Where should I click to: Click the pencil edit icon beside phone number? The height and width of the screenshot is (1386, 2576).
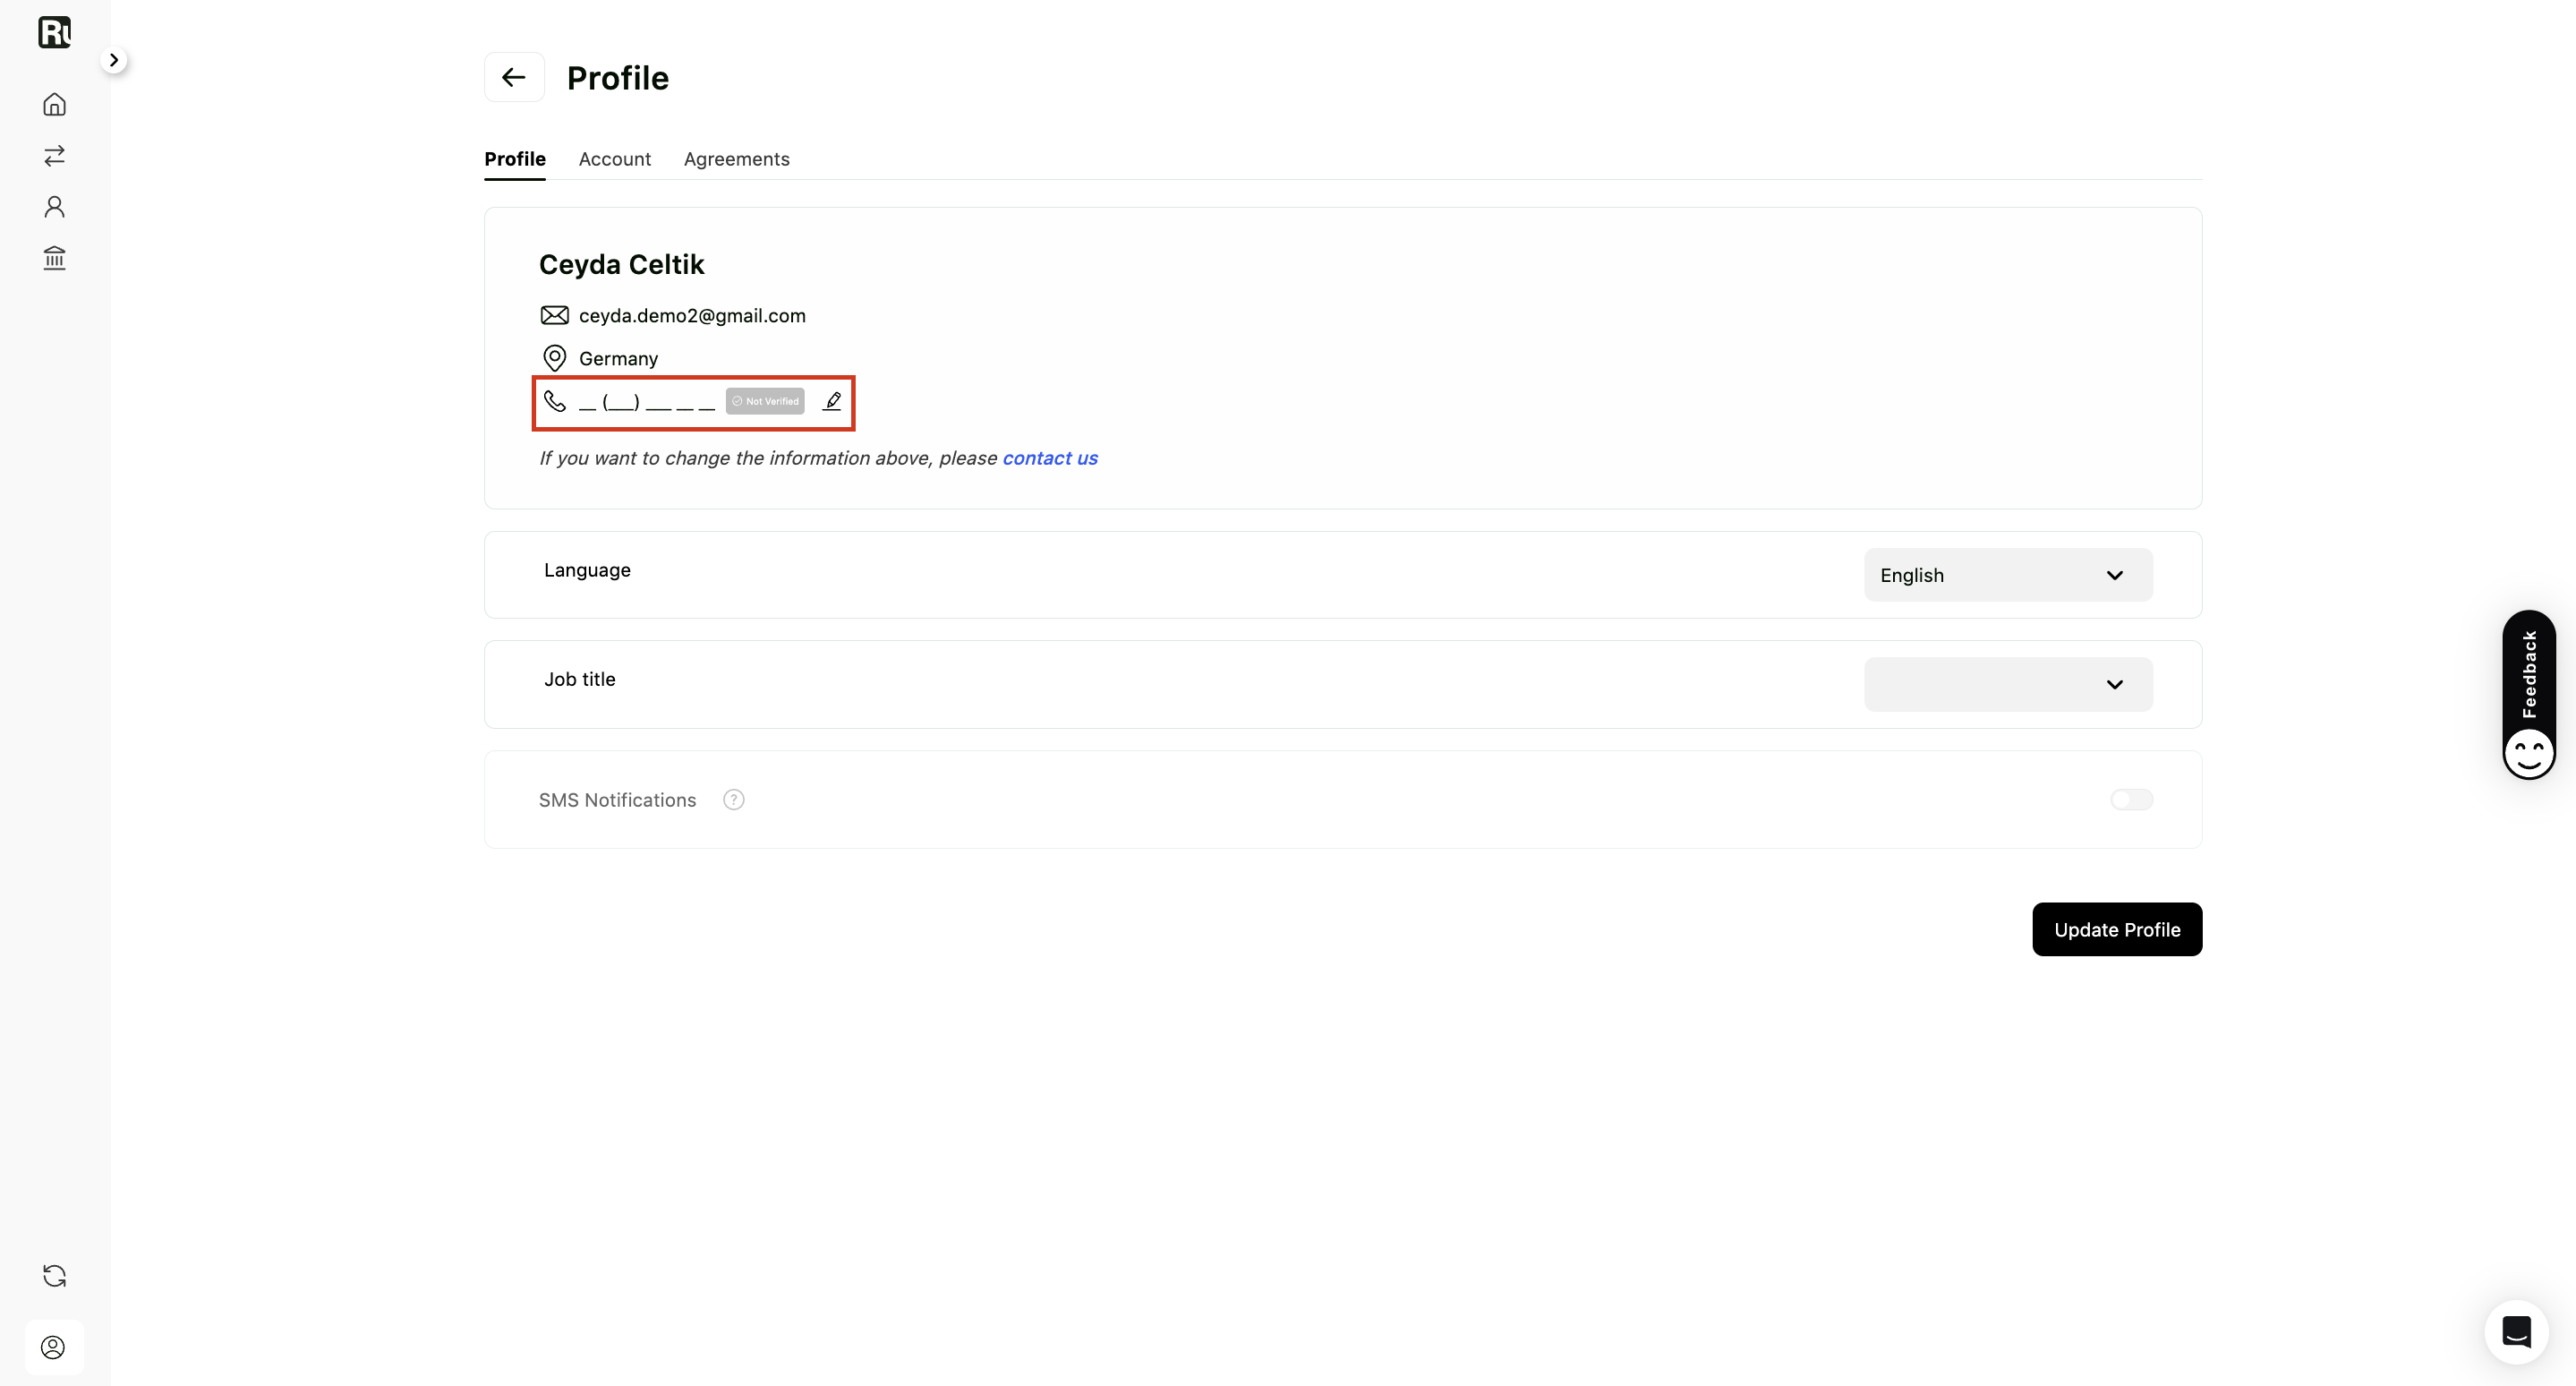pos(832,401)
